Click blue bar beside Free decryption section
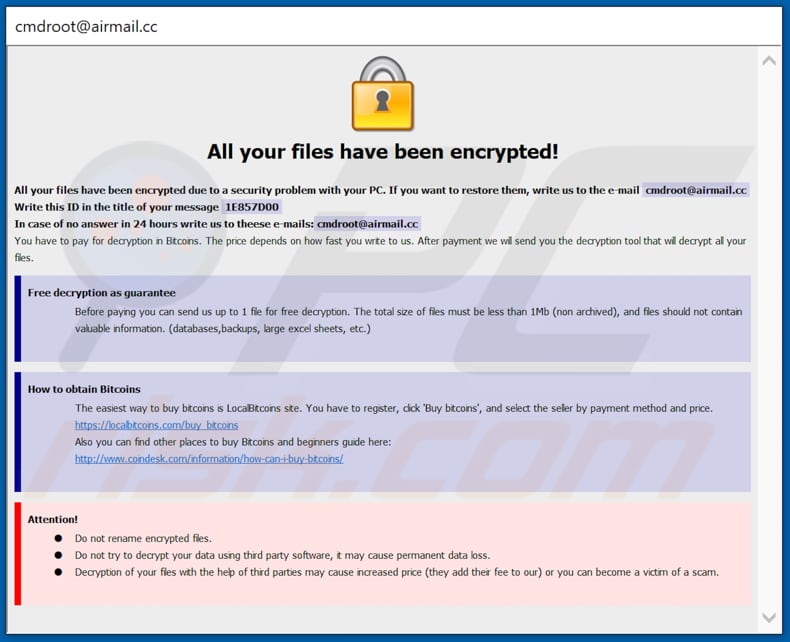Image resolution: width=790 pixels, height=642 pixels. 17,318
